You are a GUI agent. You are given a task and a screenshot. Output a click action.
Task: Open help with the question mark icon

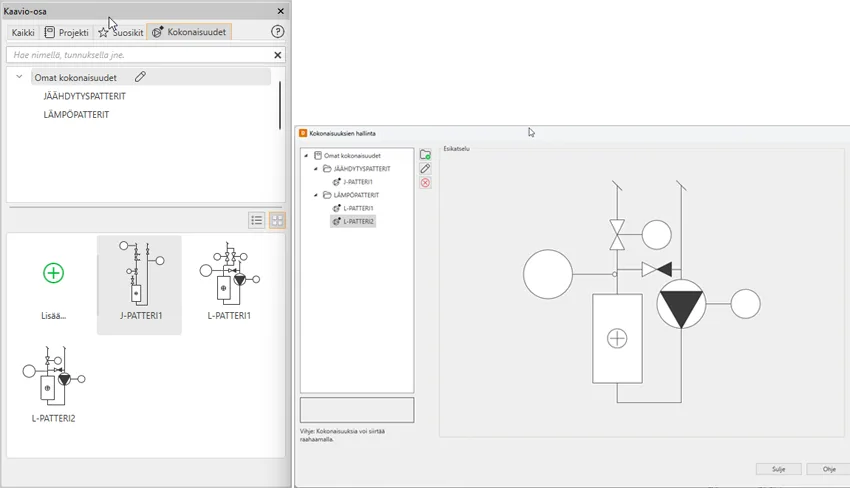[278, 32]
